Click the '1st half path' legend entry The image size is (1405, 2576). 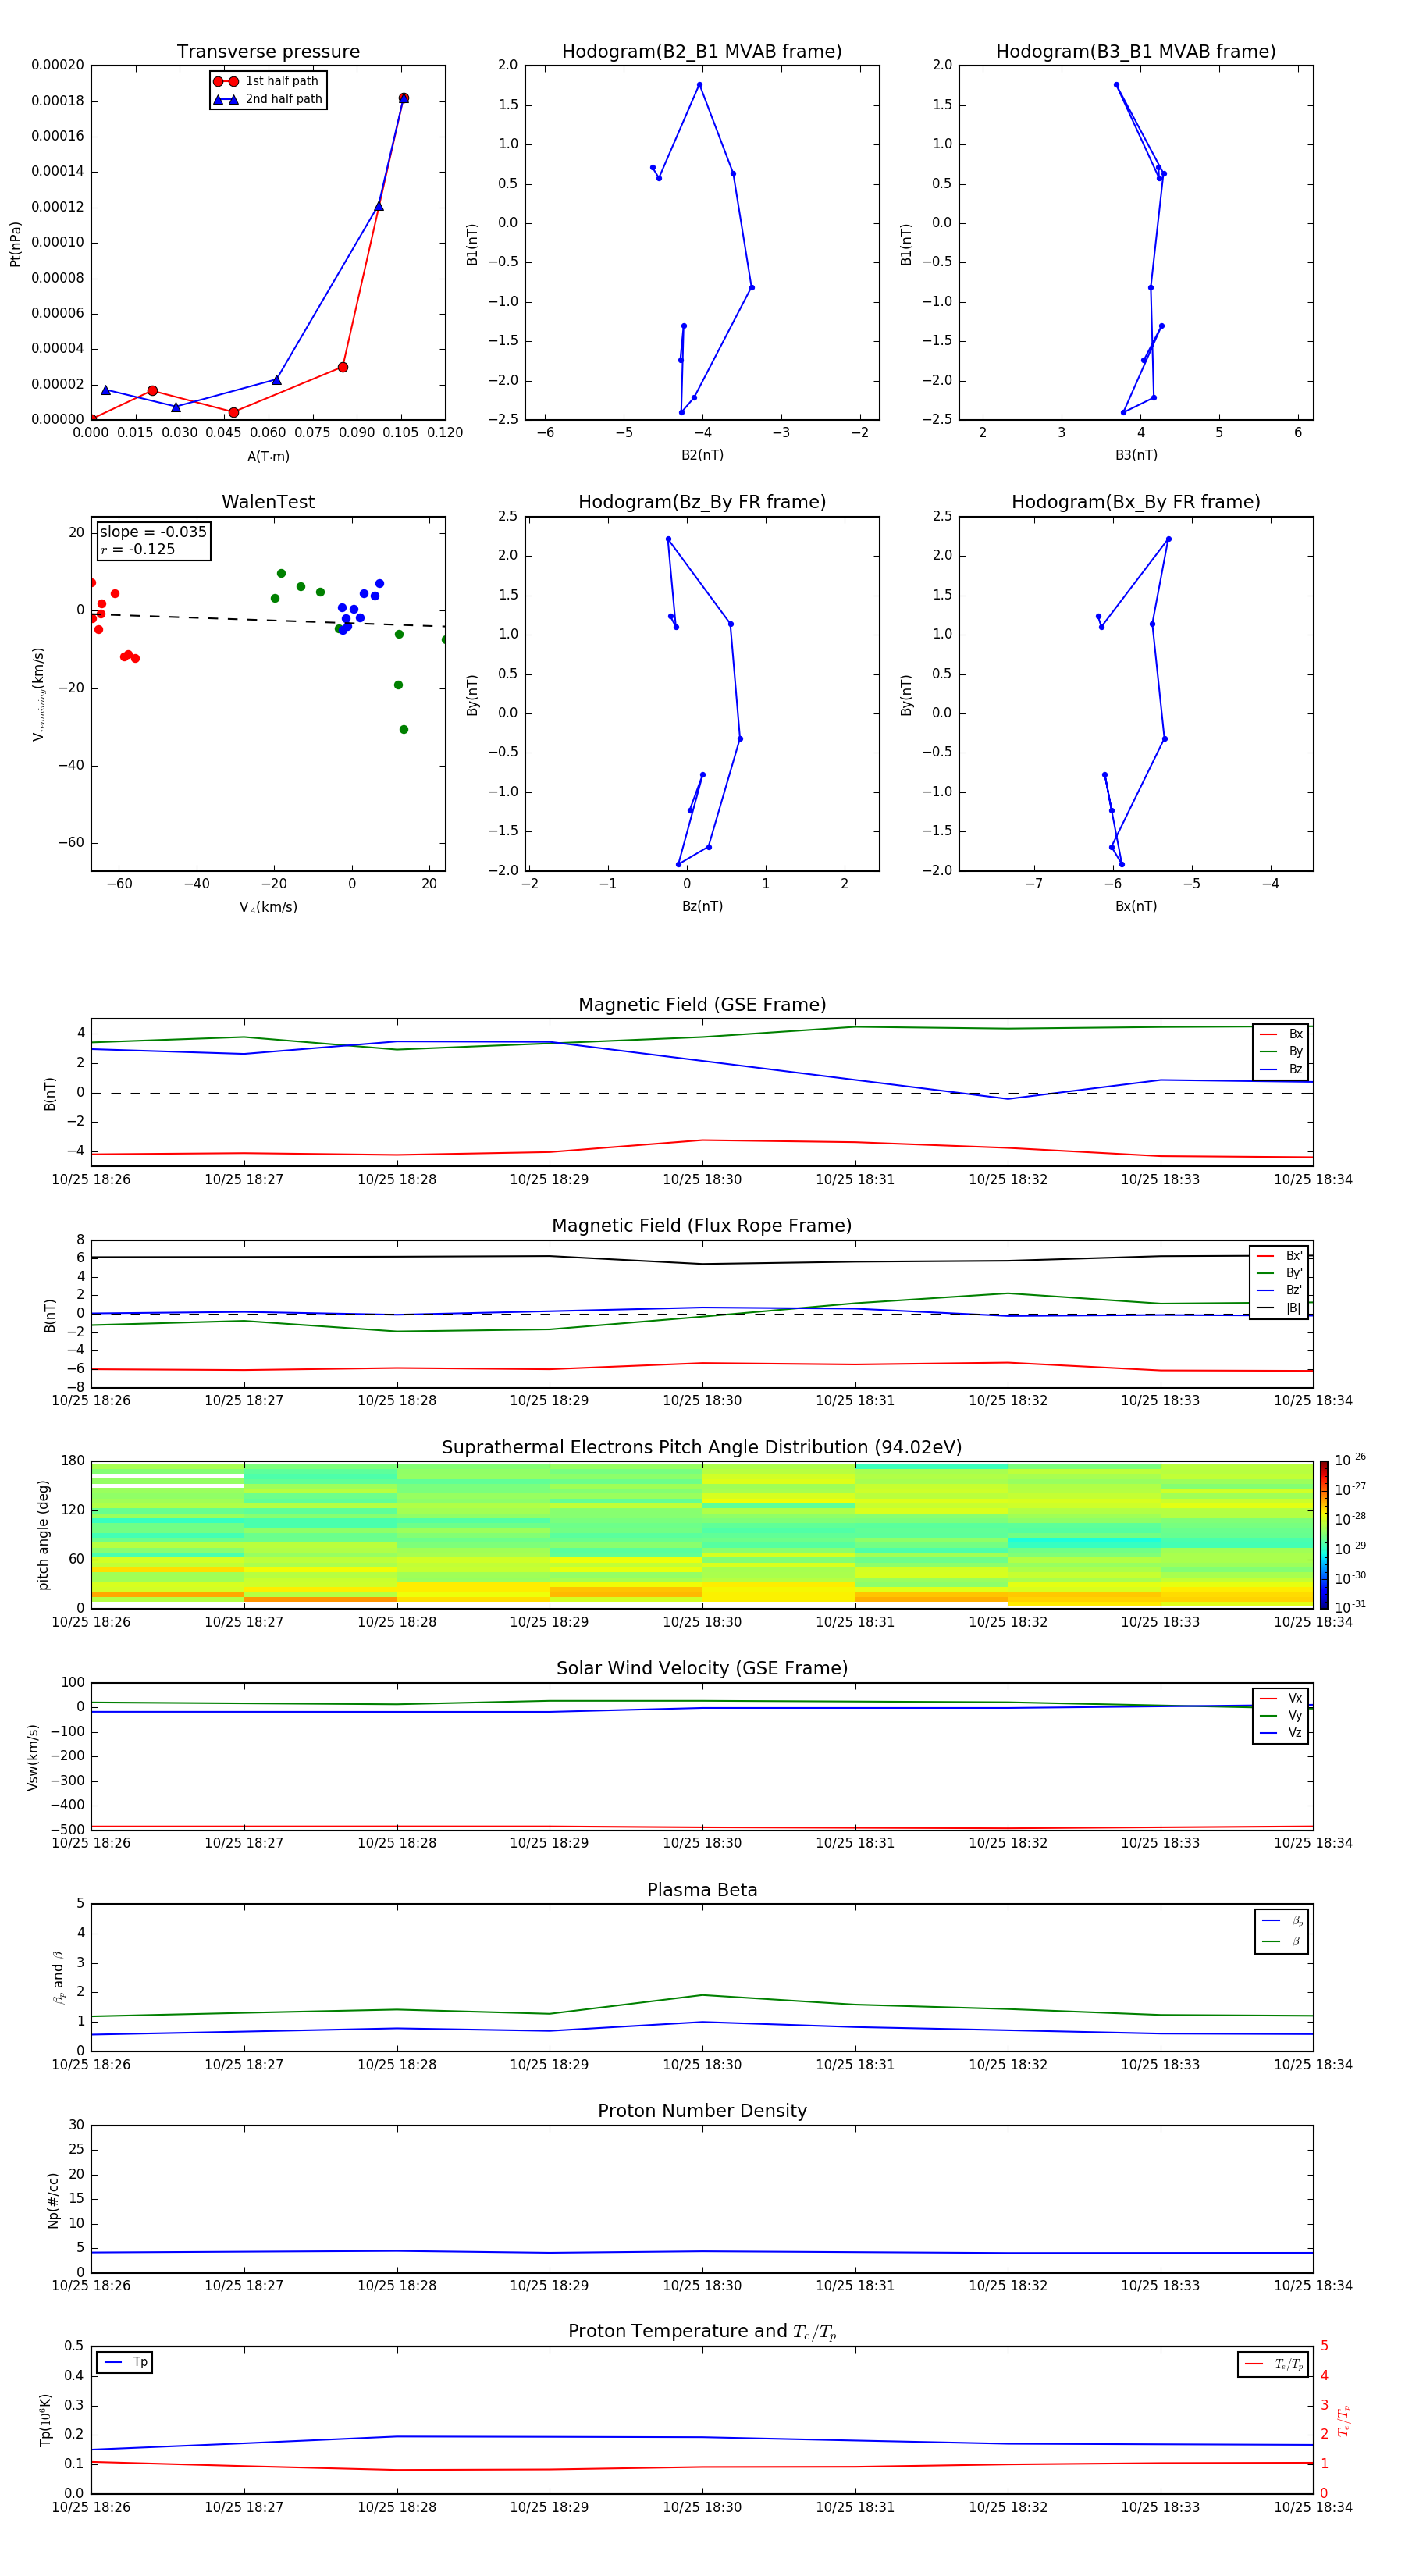point(267,81)
